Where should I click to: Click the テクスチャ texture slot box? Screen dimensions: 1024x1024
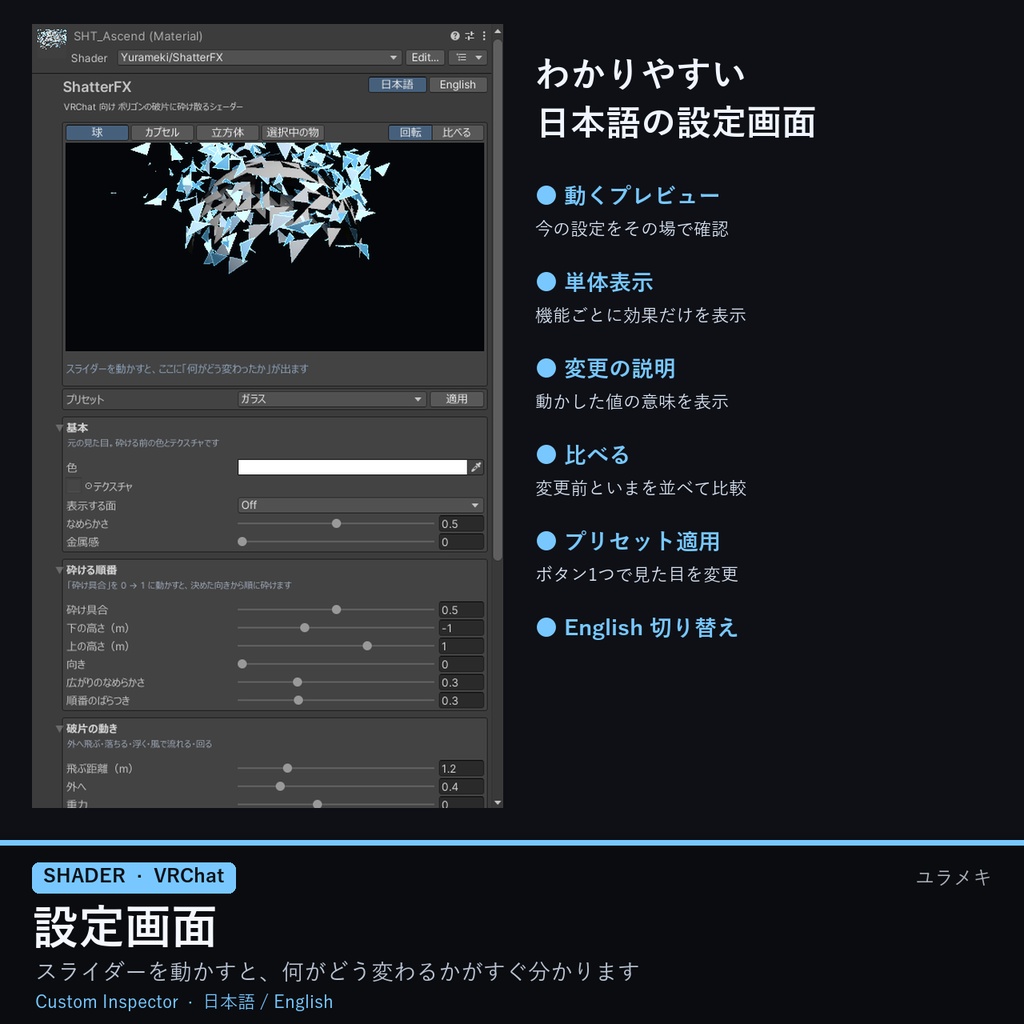point(74,486)
